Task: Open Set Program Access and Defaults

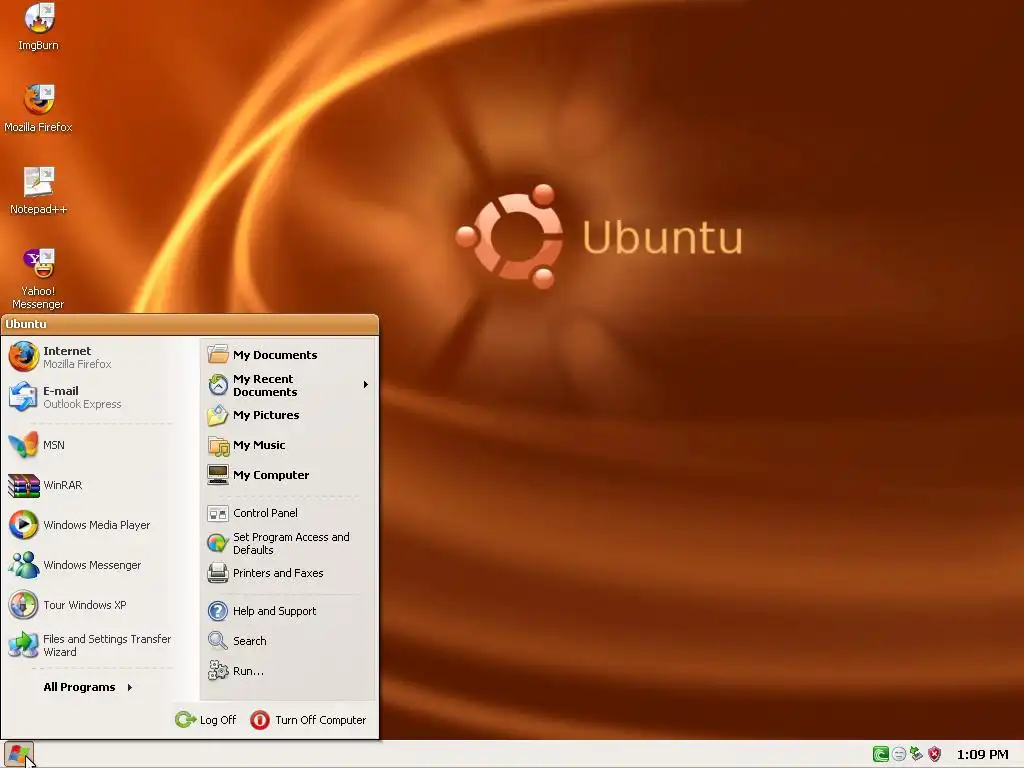Action: pos(289,543)
